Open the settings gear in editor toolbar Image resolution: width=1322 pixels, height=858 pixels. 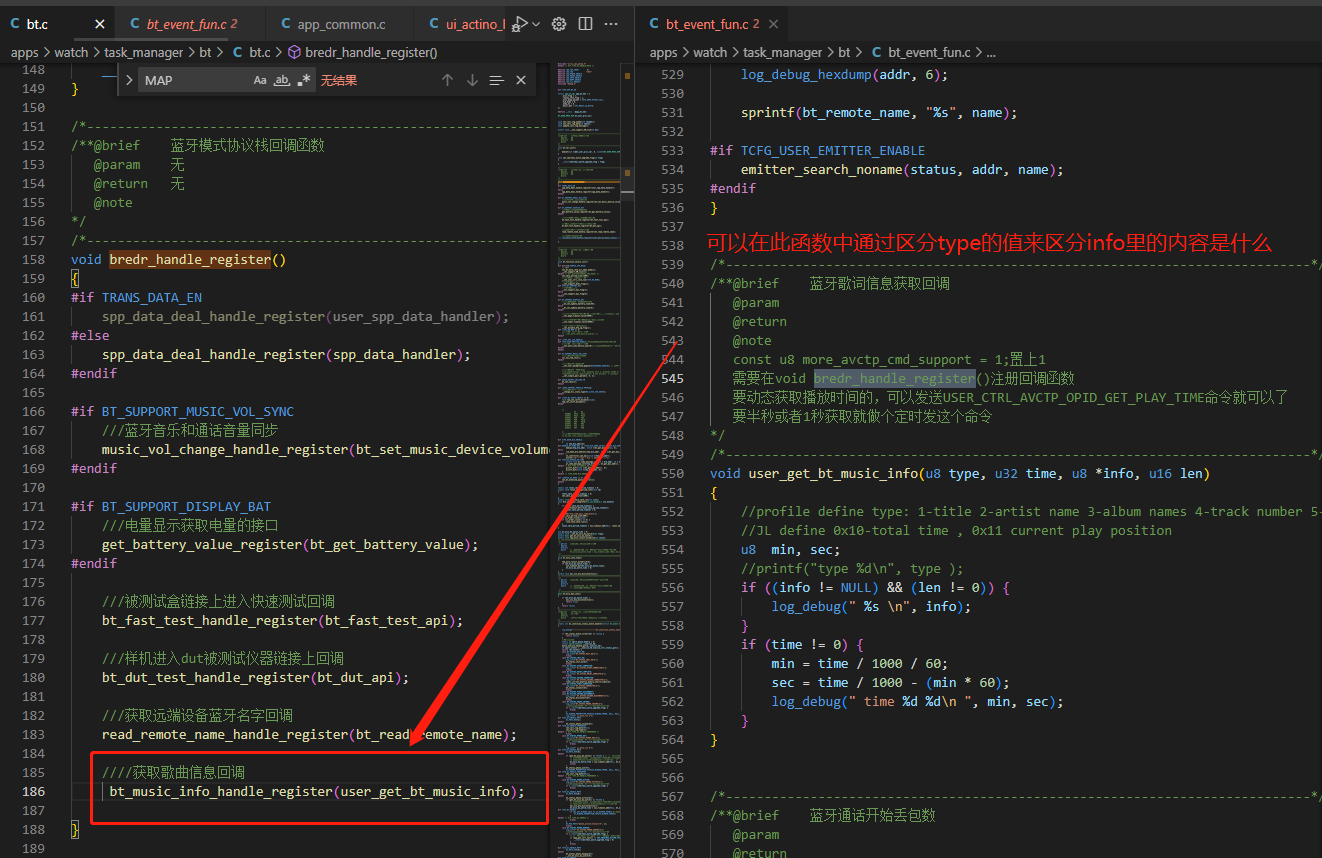coord(559,23)
